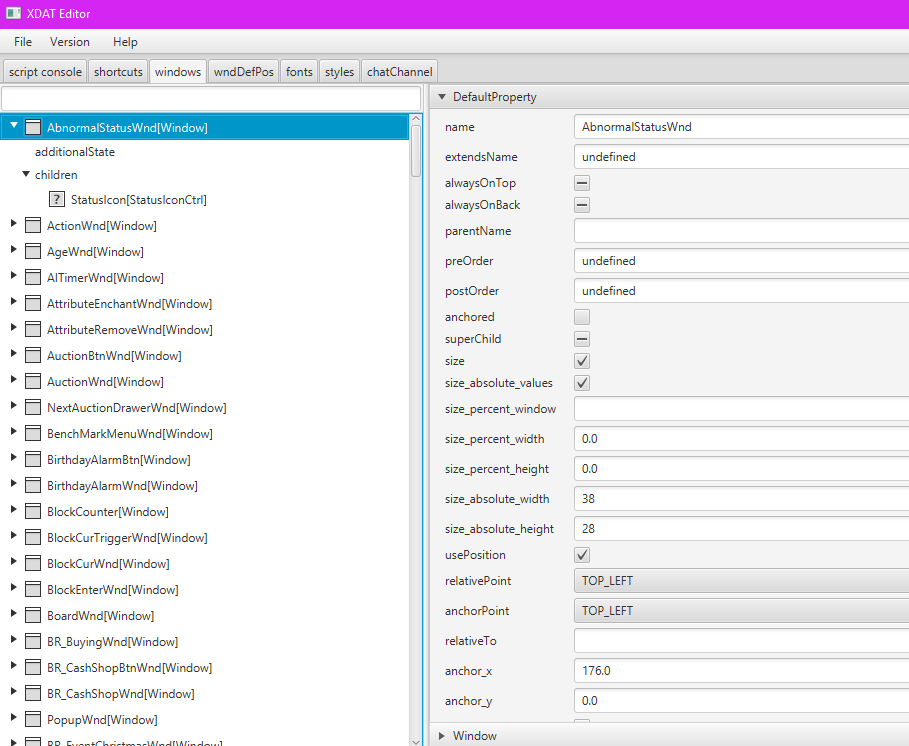Click the window icon beside AbnormalStatusWnd[Window]
Screen dimensions: 909x746
pyautogui.click(x=33, y=127)
